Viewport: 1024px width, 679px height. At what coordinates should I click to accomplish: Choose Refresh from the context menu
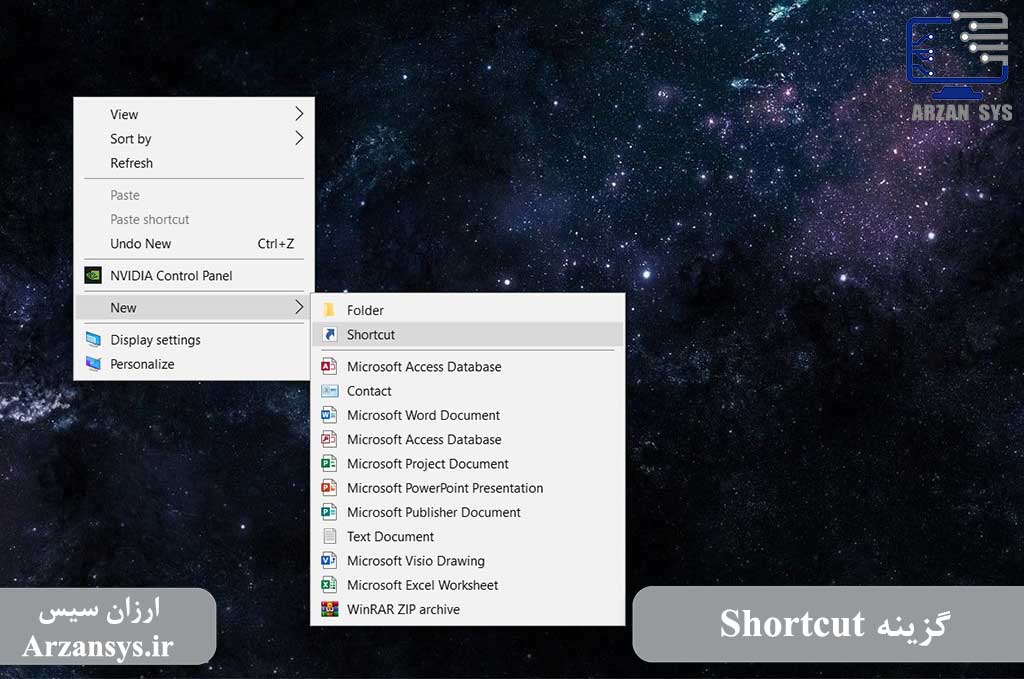point(194,163)
